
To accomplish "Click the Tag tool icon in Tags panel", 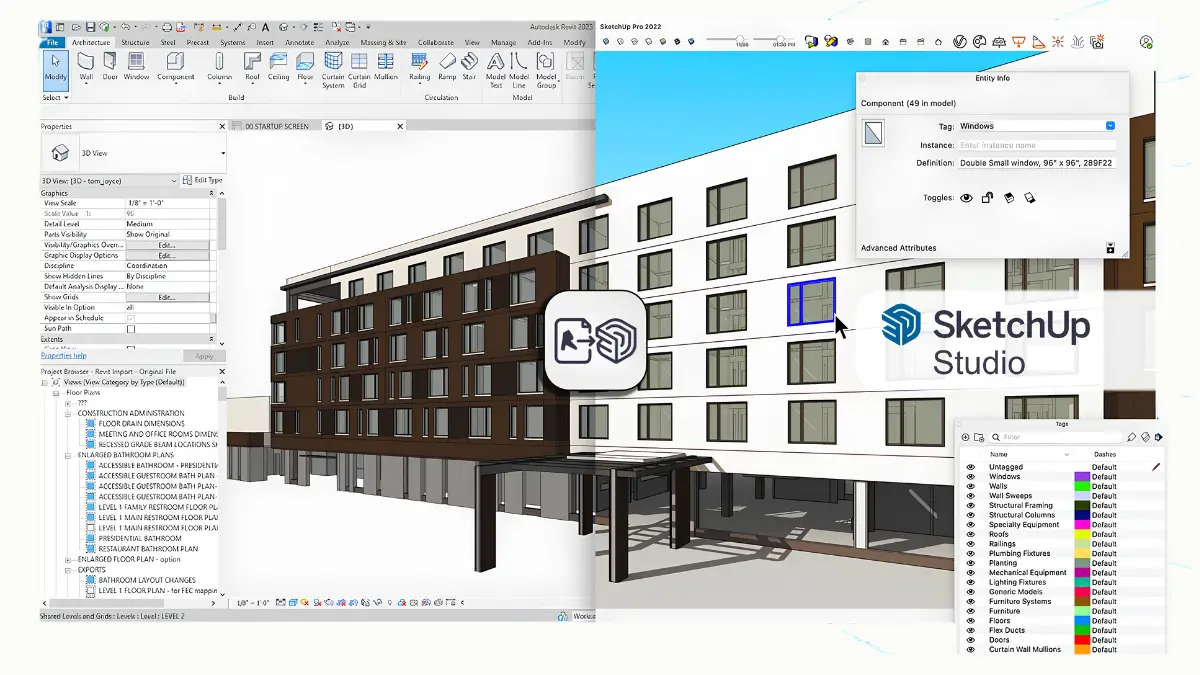I will point(1132,437).
